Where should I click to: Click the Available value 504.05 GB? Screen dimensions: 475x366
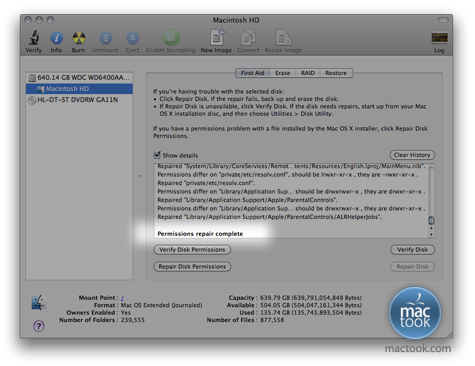(x=311, y=305)
